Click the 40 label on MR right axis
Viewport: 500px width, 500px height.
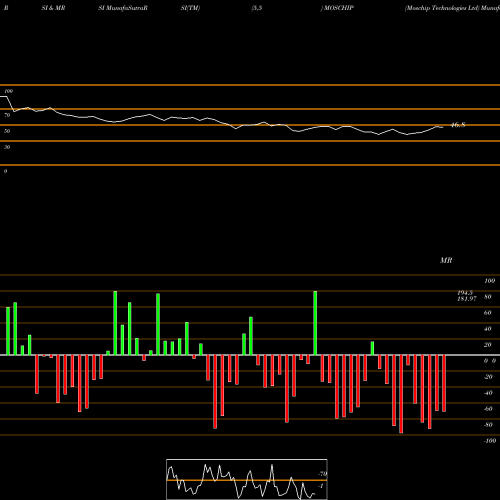pyautogui.click(x=488, y=329)
